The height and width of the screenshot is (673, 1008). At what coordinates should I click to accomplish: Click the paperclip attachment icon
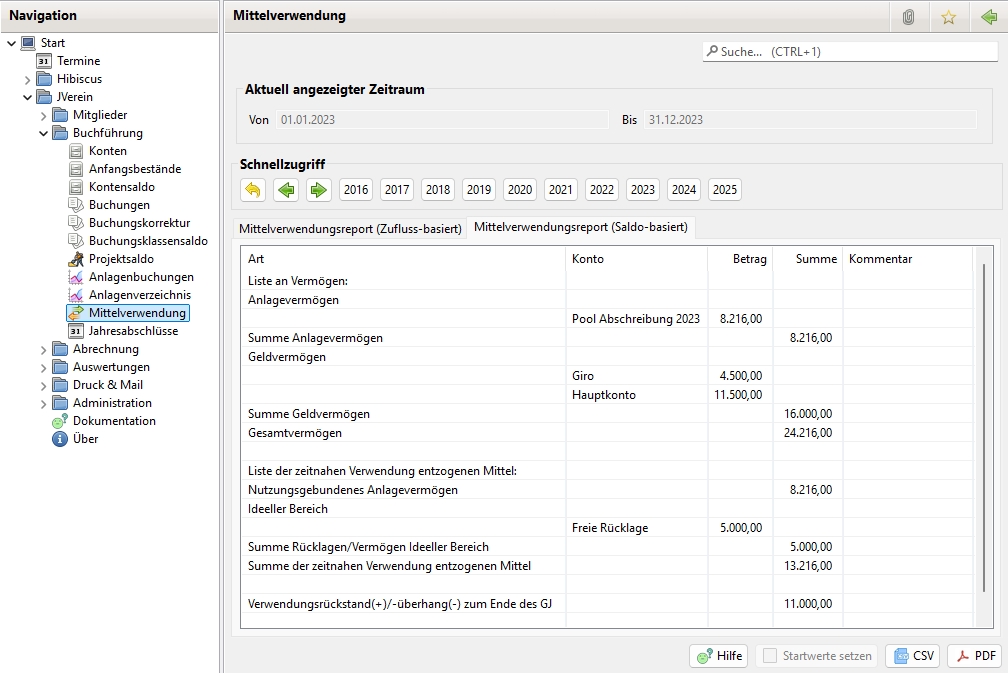coord(908,17)
